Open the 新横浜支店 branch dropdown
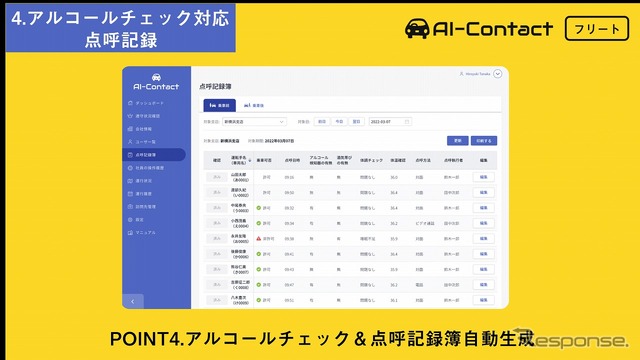640x360 pixels. pos(254,122)
